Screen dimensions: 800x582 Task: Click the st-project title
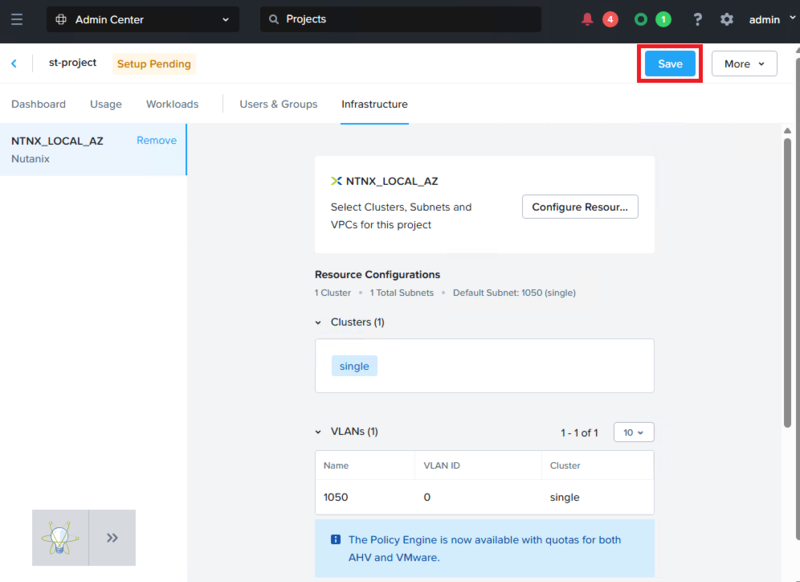(72, 62)
